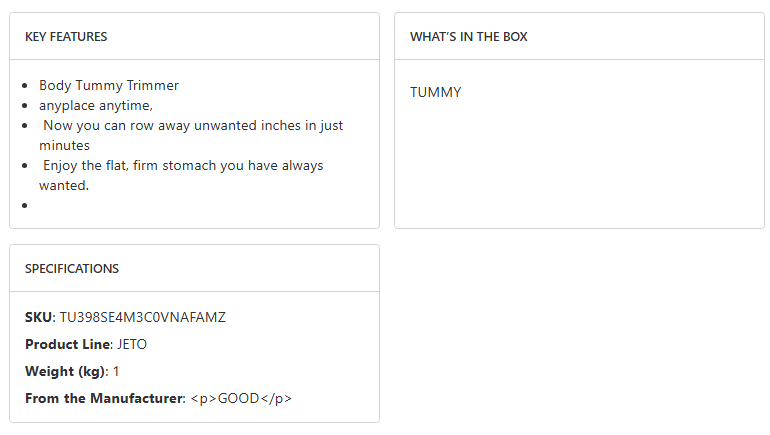Select the SKU code TU398SE4M3C0VNAFAMZ
Viewport: 770px width, 435px height.
coord(143,318)
